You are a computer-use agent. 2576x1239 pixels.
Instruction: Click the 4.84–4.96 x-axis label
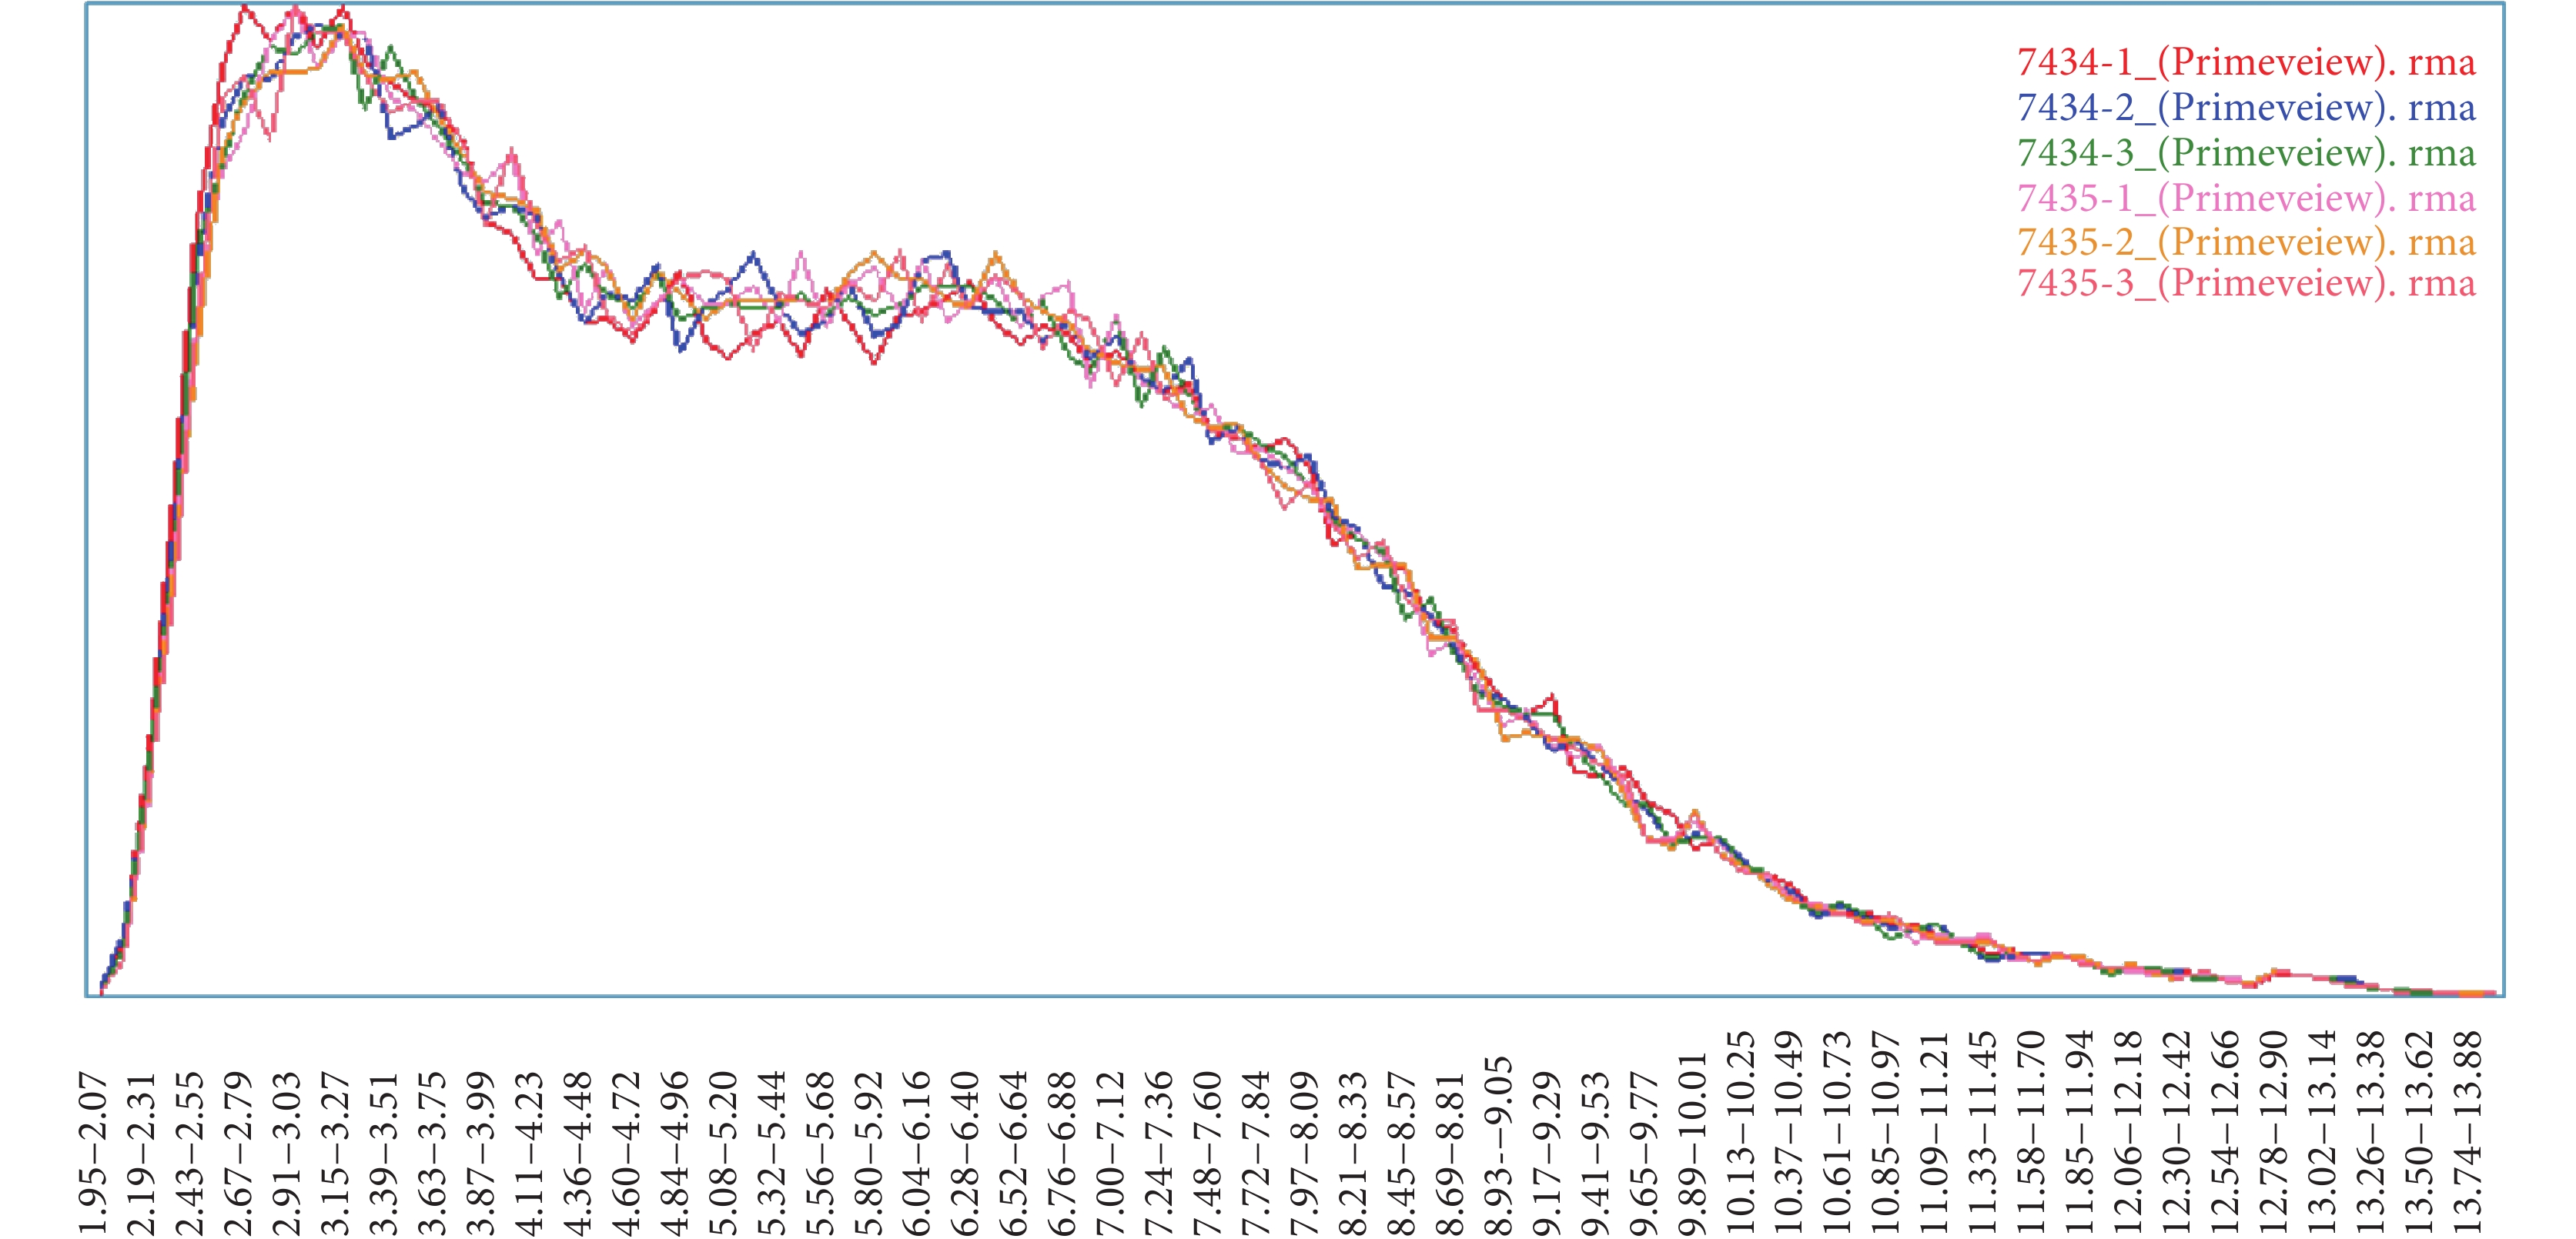tap(675, 1152)
